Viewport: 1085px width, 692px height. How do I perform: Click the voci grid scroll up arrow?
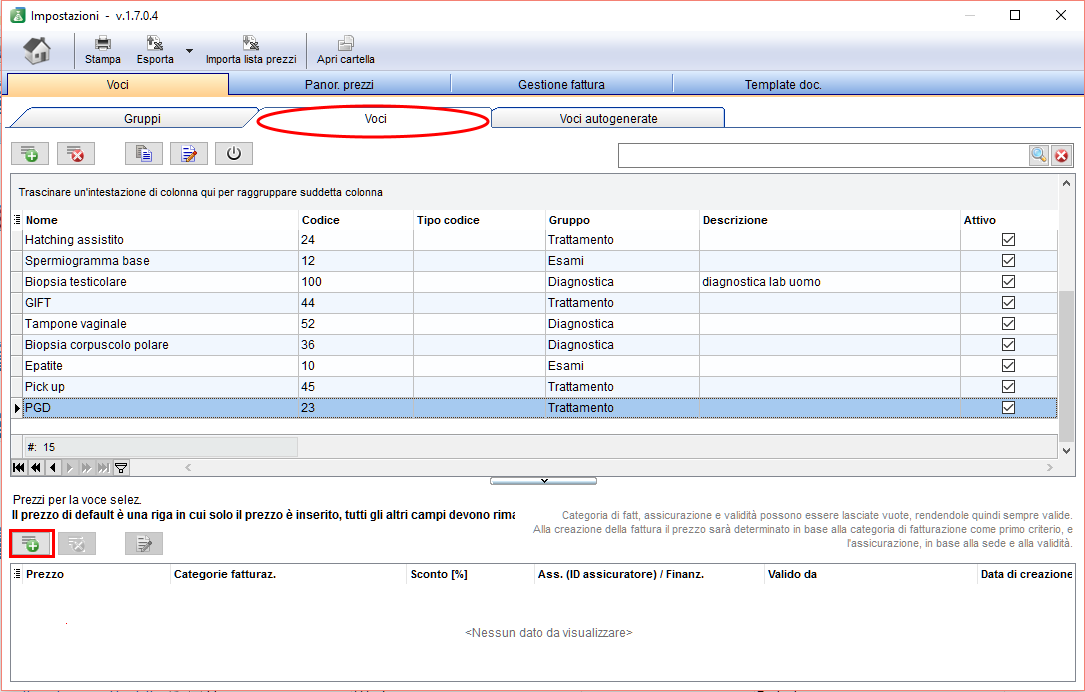[x=1066, y=183]
